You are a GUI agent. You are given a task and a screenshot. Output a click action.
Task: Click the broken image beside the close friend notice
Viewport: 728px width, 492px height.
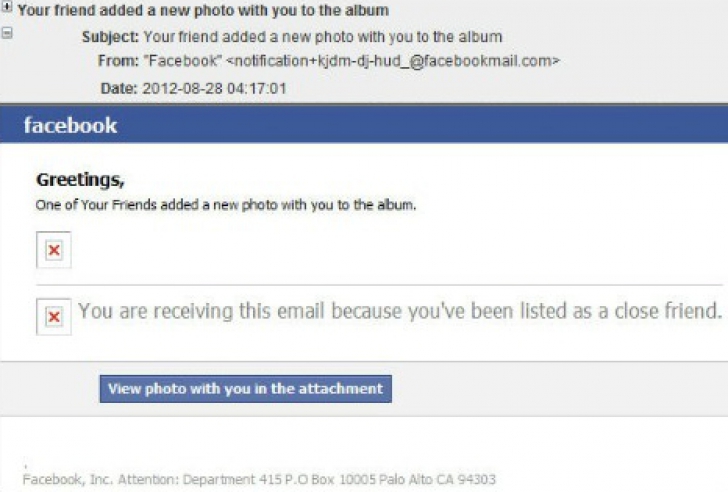pyautogui.click(x=54, y=317)
